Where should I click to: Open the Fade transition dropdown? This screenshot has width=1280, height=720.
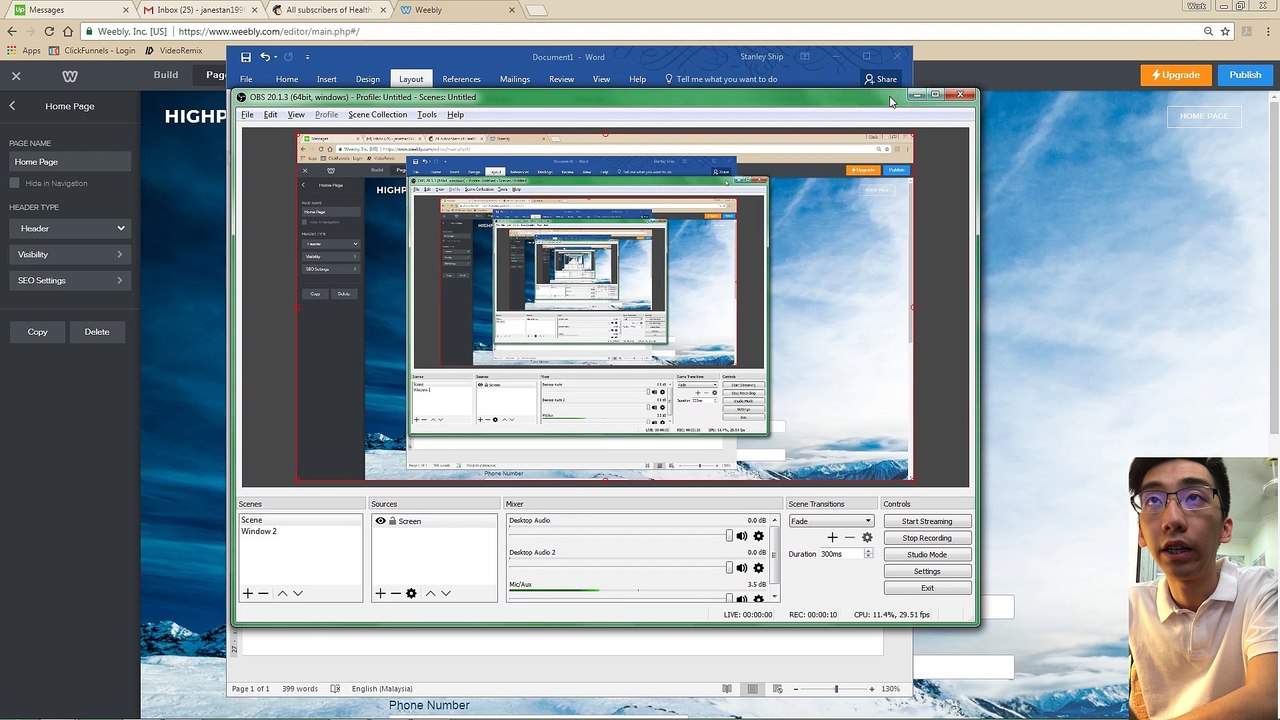(x=831, y=521)
